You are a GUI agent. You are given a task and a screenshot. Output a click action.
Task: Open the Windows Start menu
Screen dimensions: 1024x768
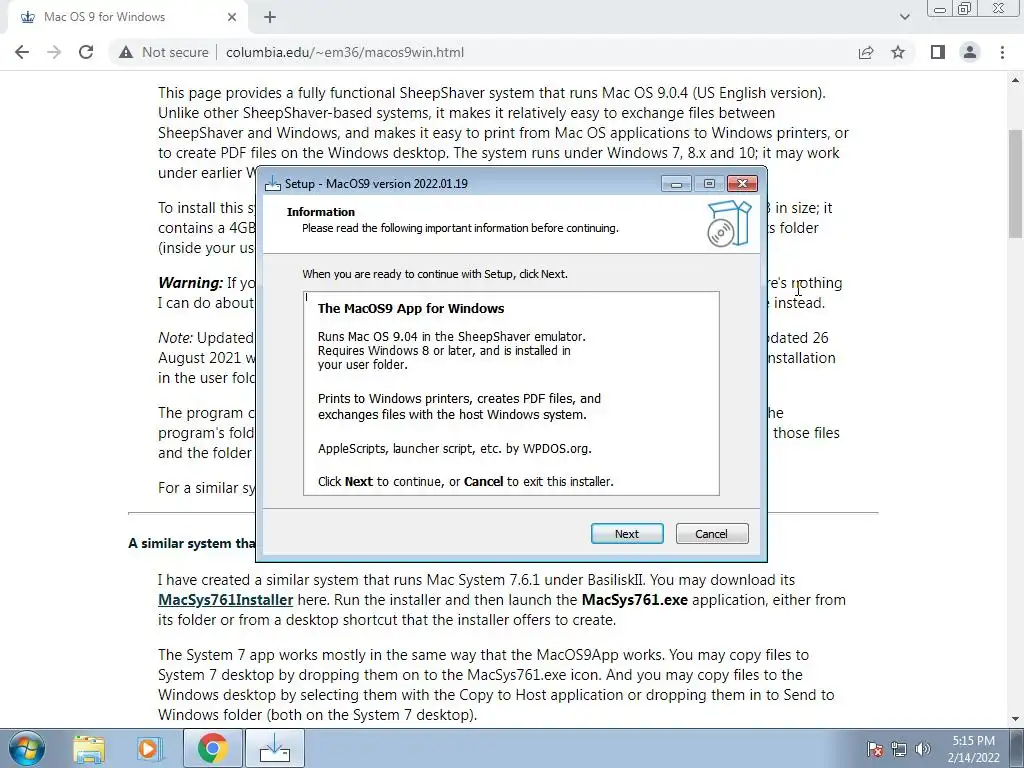tap(26, 748)
